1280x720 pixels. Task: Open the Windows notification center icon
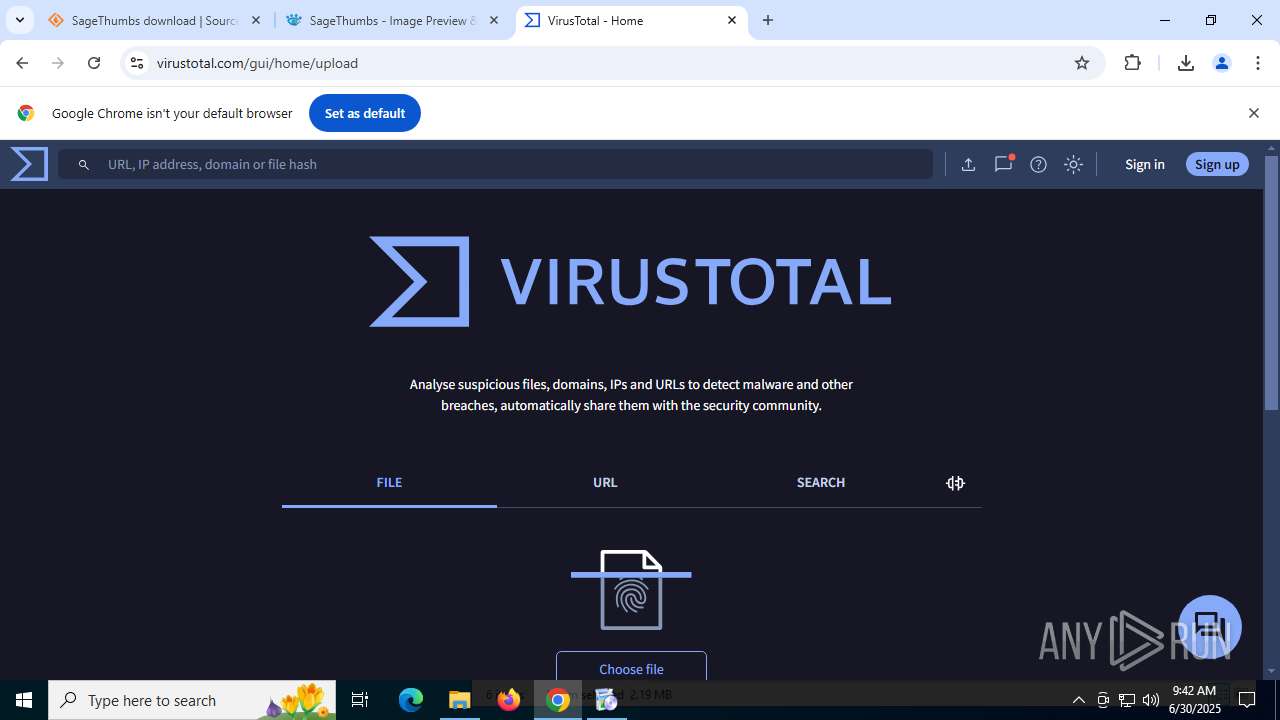pos(1247,700)
